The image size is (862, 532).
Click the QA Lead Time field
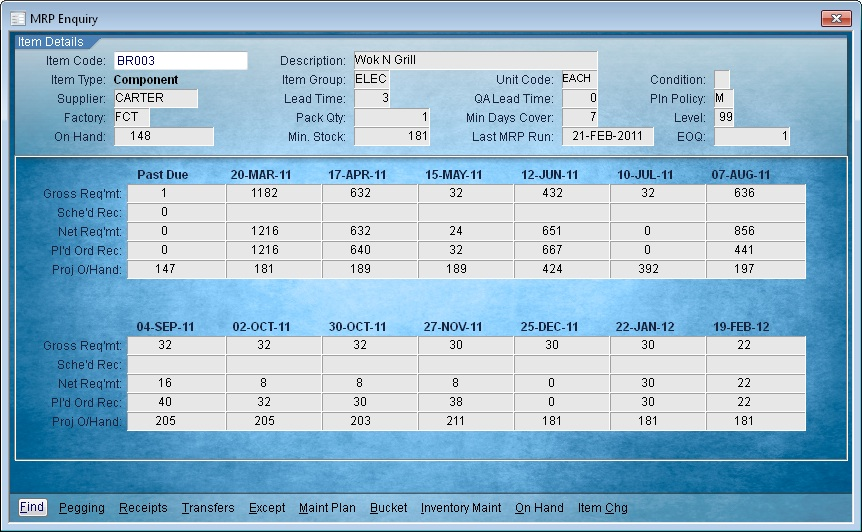[x=579, y=98]
